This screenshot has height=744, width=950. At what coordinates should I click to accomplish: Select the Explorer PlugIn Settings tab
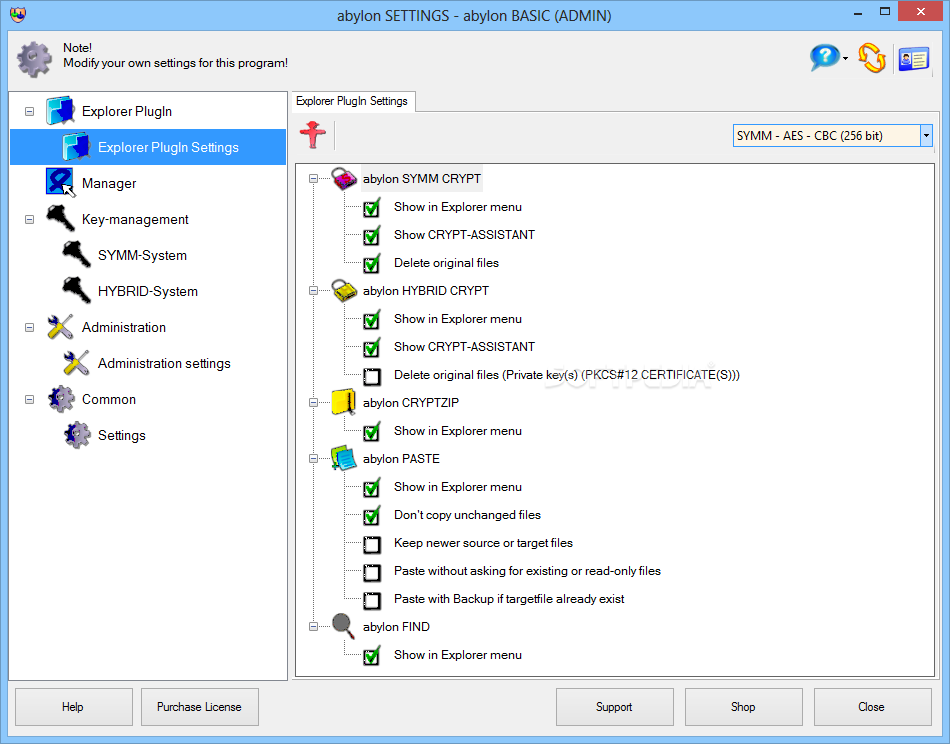click(x=352, y=101)
